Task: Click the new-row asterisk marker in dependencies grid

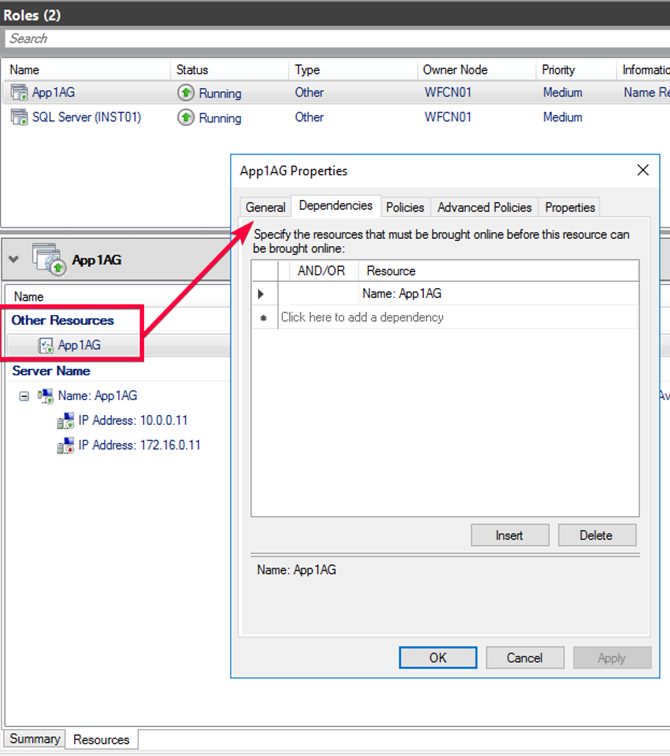Action: [263, 318]
